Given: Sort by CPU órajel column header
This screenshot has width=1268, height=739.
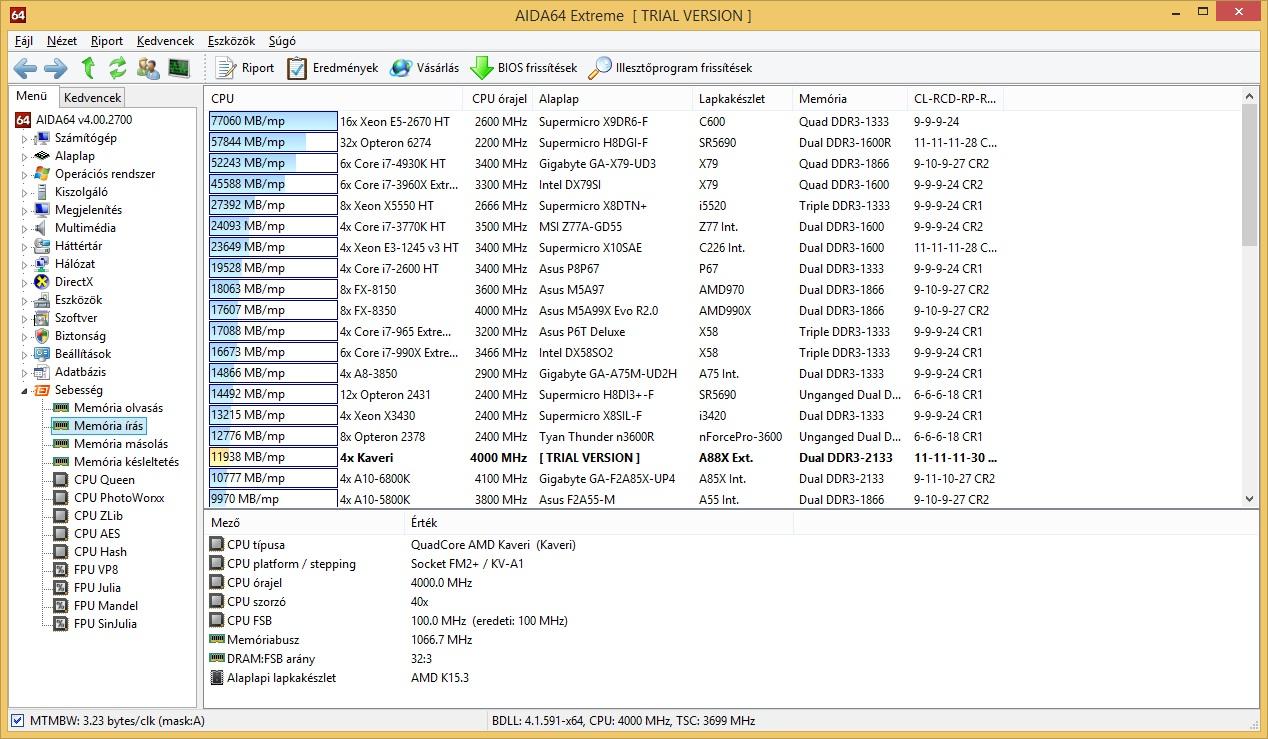Looking at the screenshot, I should (x=498, y=98).
